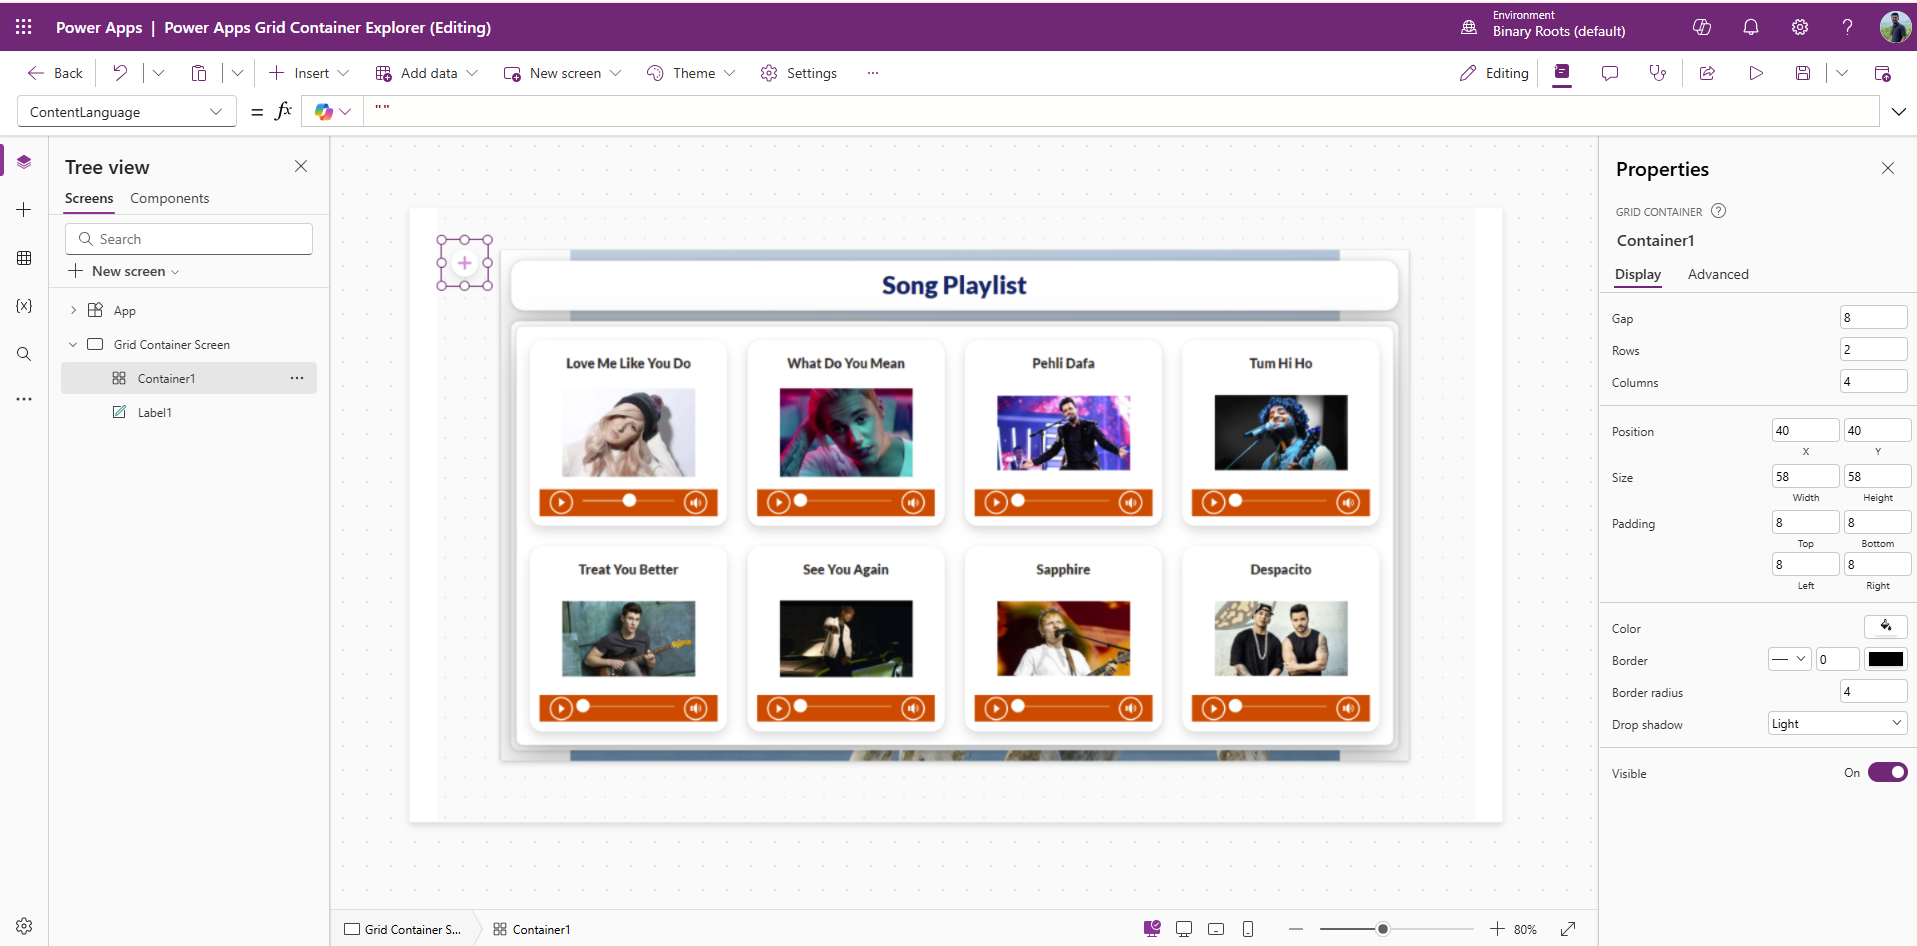Open the Border style dropdown
Viewport: 1917px width, 946px height.
1790,659
